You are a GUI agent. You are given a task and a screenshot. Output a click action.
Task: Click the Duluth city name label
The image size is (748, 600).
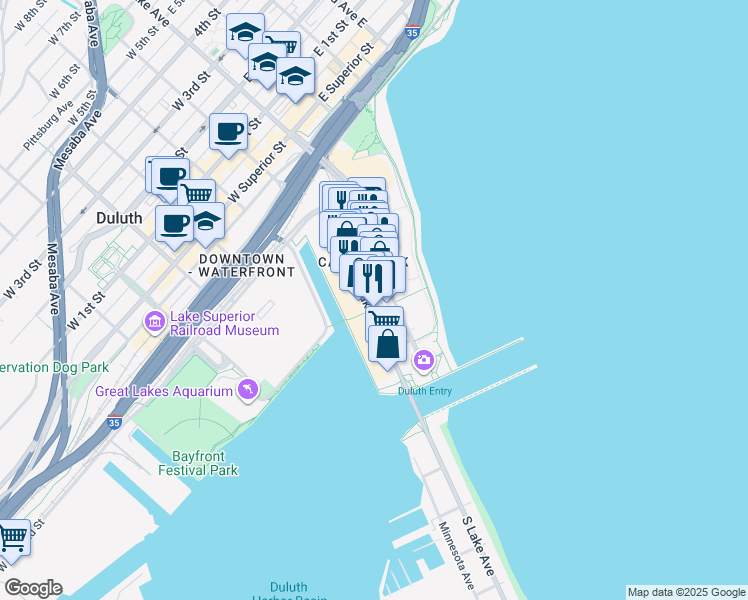pyautogui.click(x=119, y=218)
